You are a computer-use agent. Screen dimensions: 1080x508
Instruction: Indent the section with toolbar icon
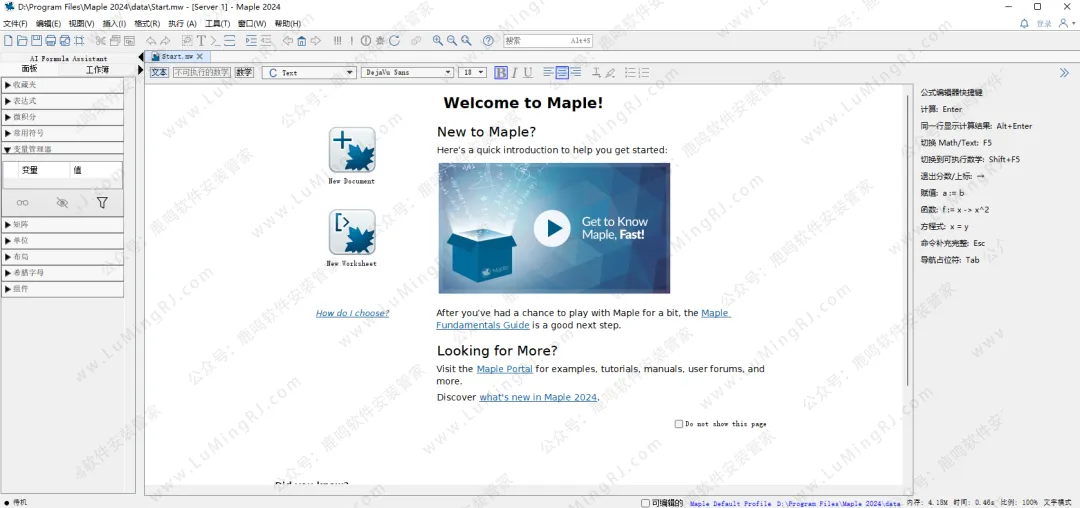point(251,41)
